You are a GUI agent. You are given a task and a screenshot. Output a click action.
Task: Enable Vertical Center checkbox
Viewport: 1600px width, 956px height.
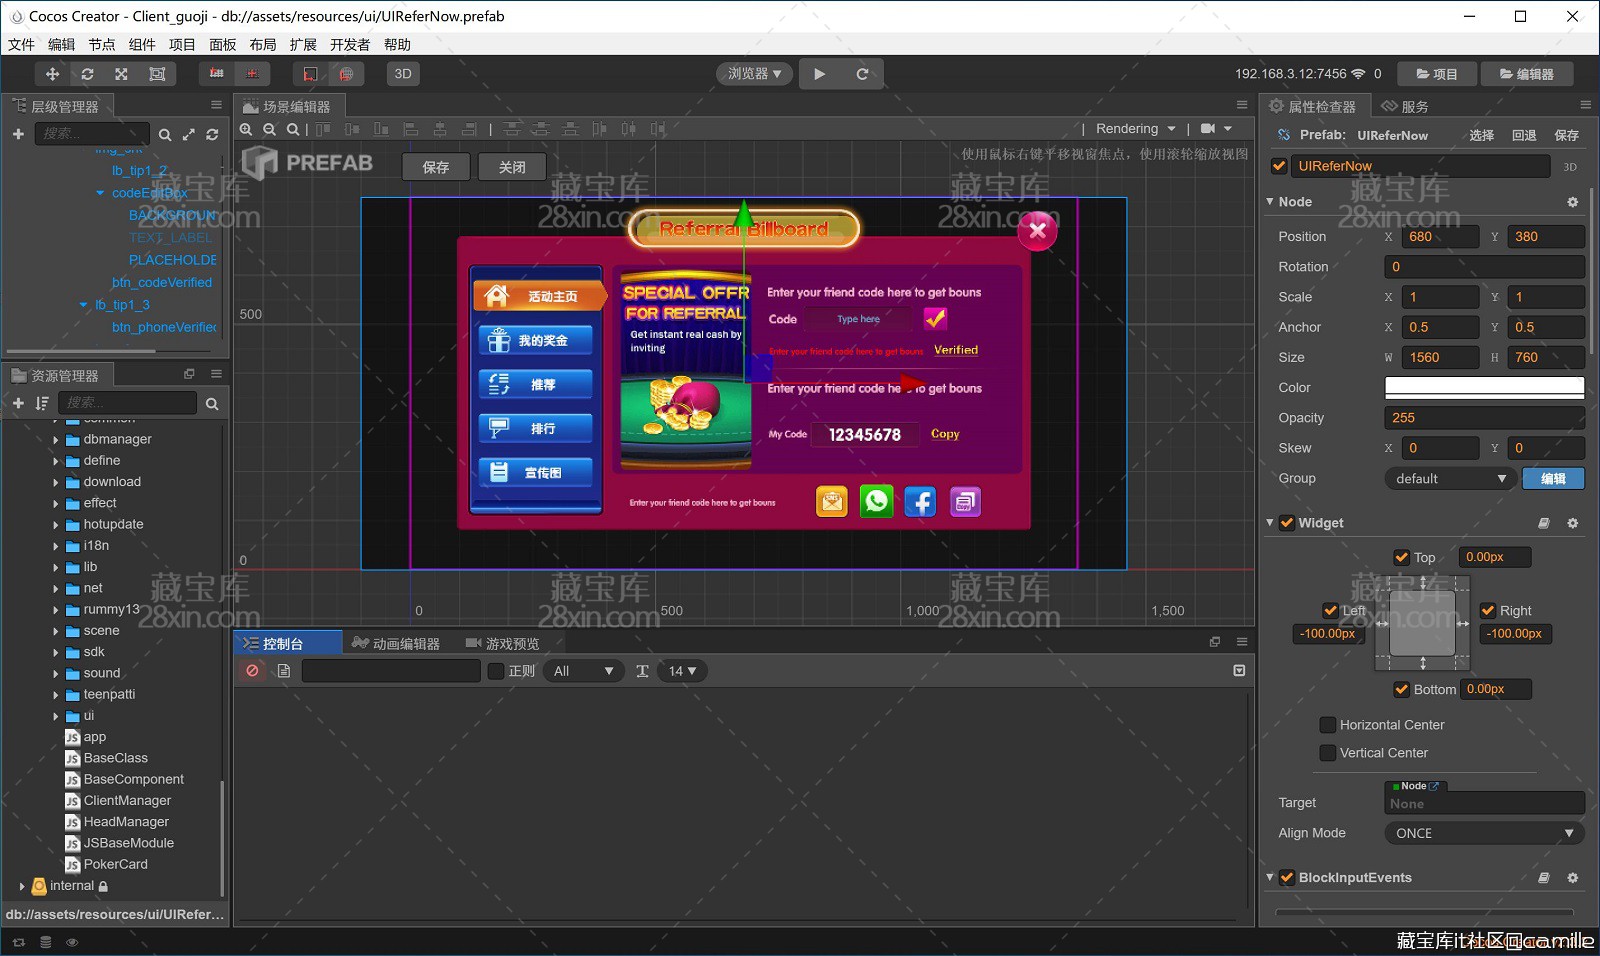point(1328,753)
